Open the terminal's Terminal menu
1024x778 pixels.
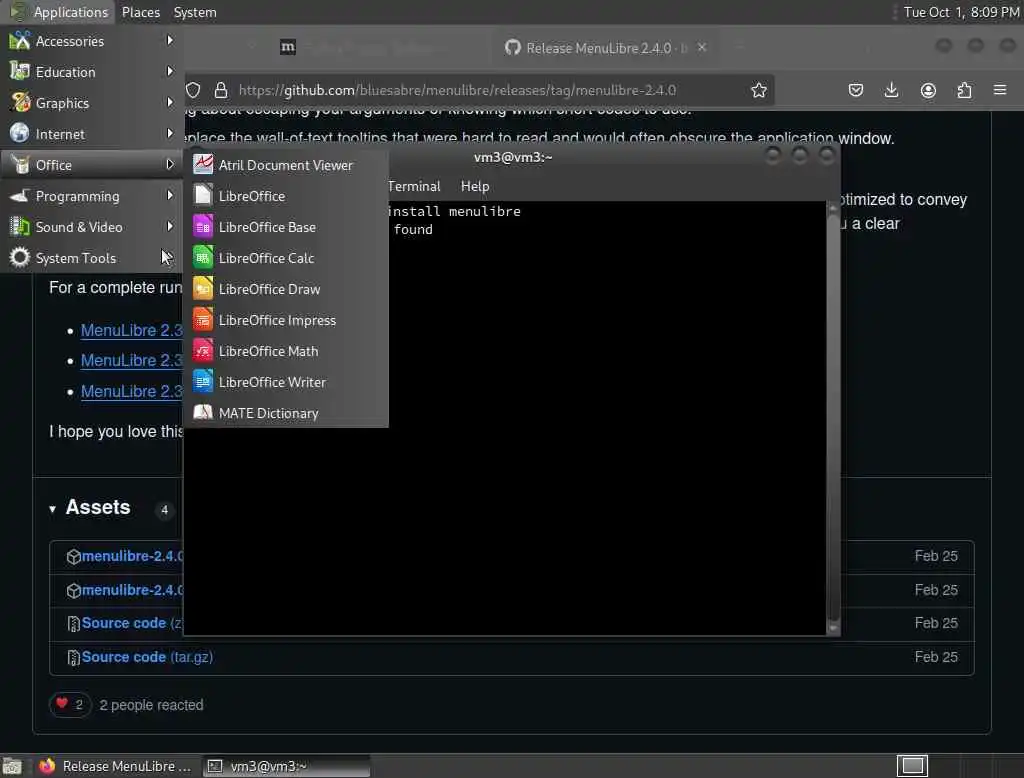click(x=414, y=186)
